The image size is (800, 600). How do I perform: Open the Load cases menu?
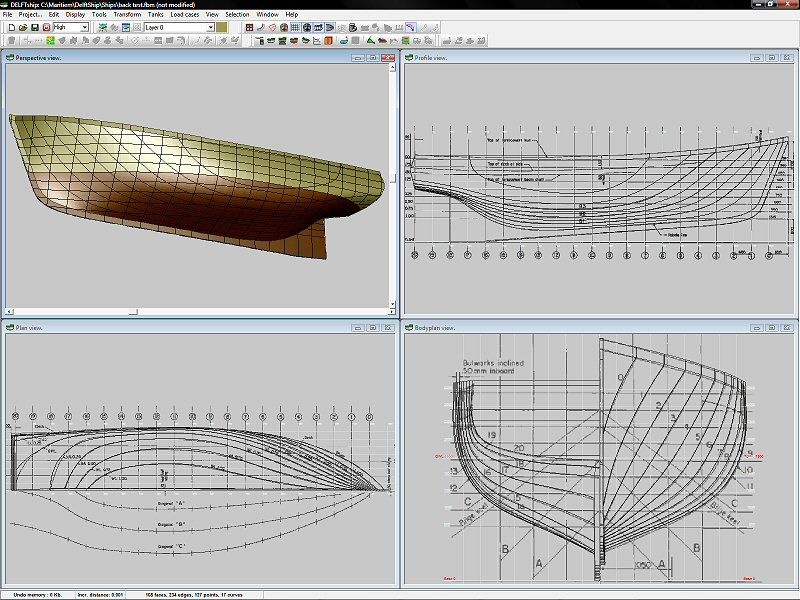(x=184, y=15)
